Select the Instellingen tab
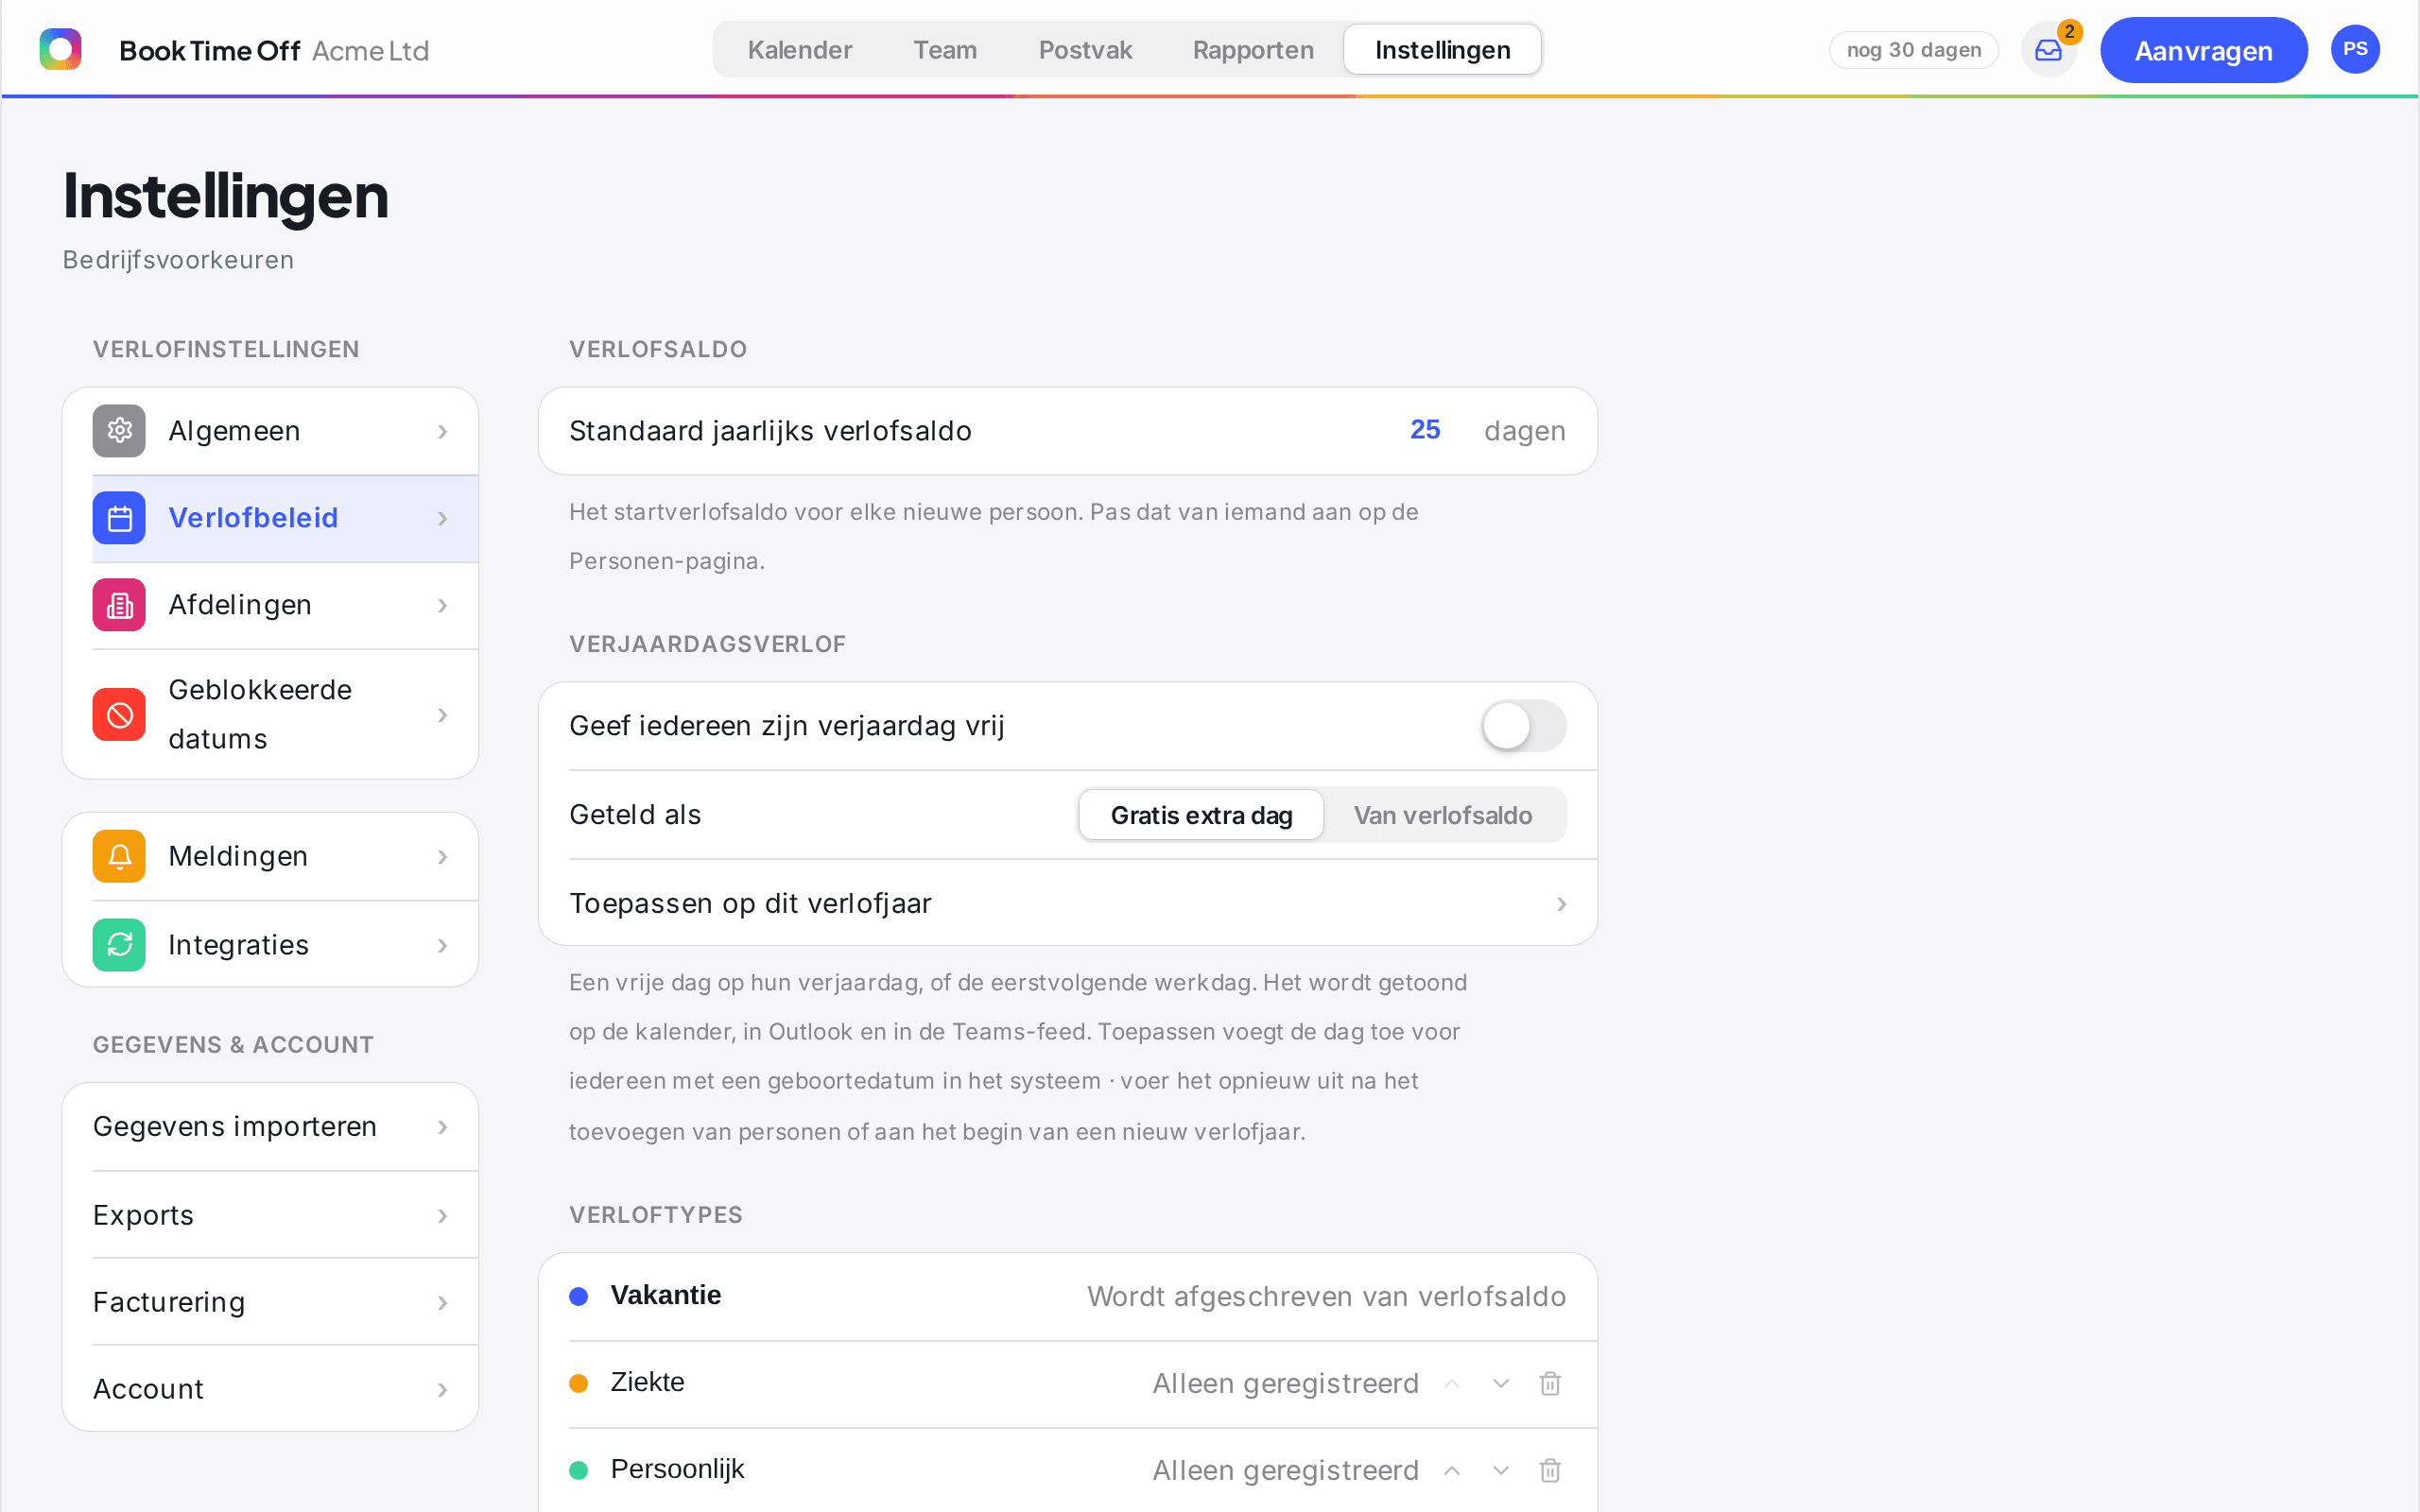Screen dimensions: 2420x1512 pos(1442,50)
